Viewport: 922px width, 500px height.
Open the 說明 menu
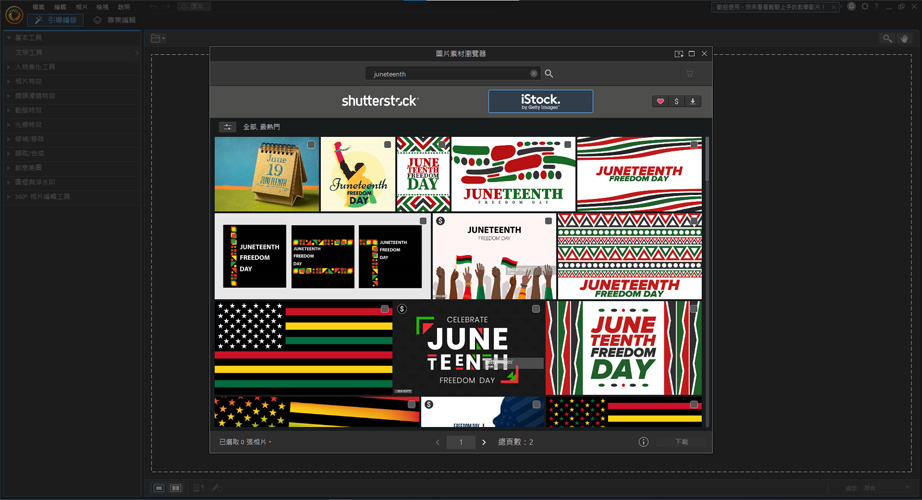coord(123,7)
